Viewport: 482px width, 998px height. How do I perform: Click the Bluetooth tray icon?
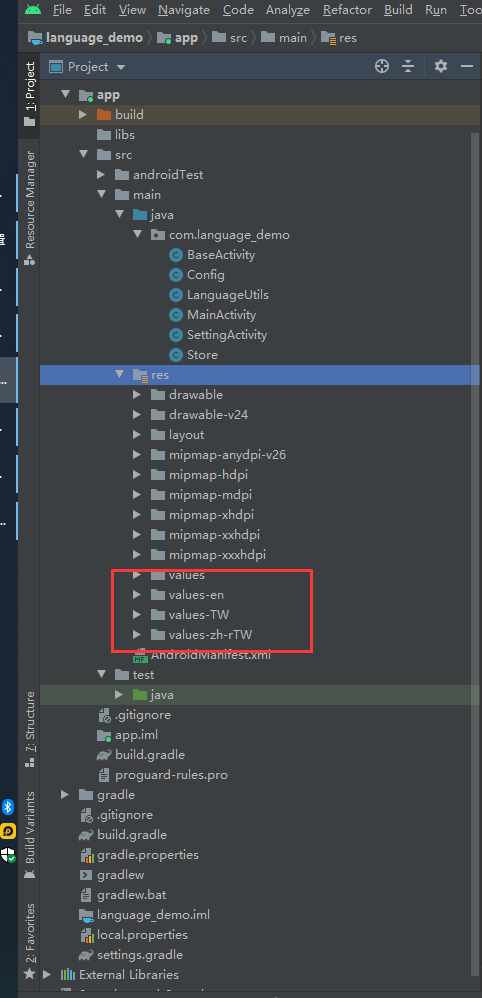pyautogui.click(x=8, y=807)
